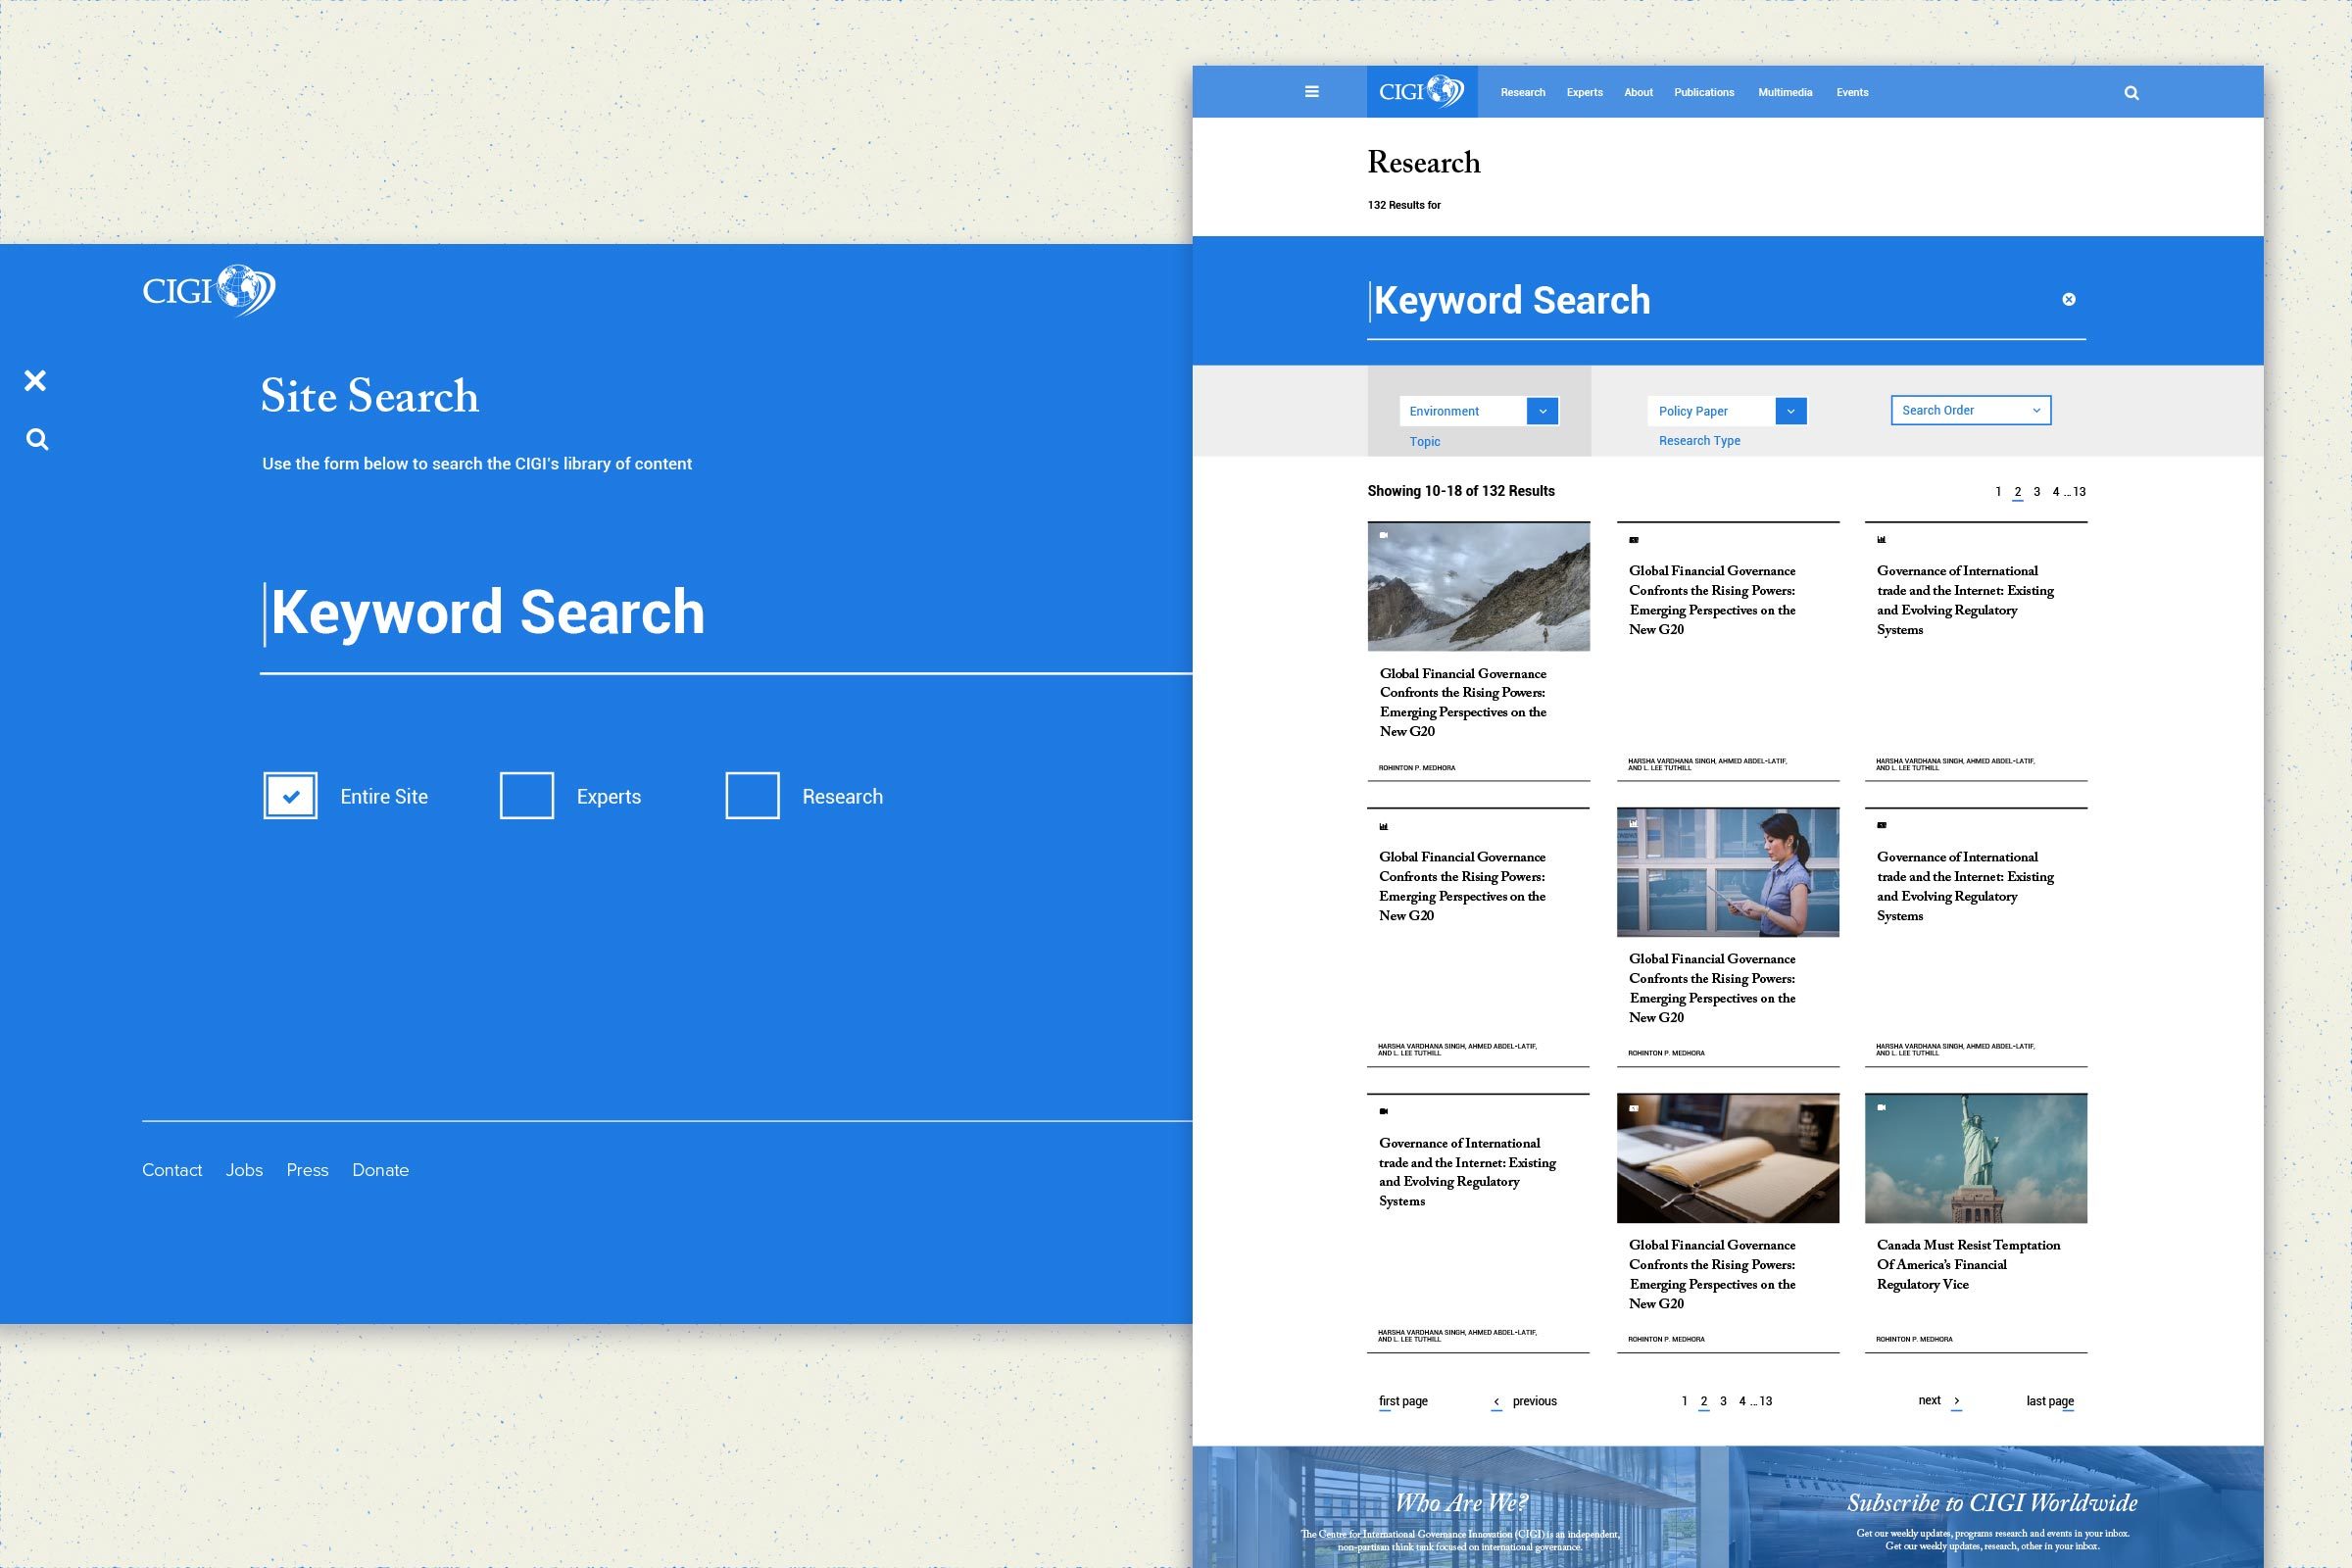
Task: Go to first page link
Action: tap(1403, 1401)
